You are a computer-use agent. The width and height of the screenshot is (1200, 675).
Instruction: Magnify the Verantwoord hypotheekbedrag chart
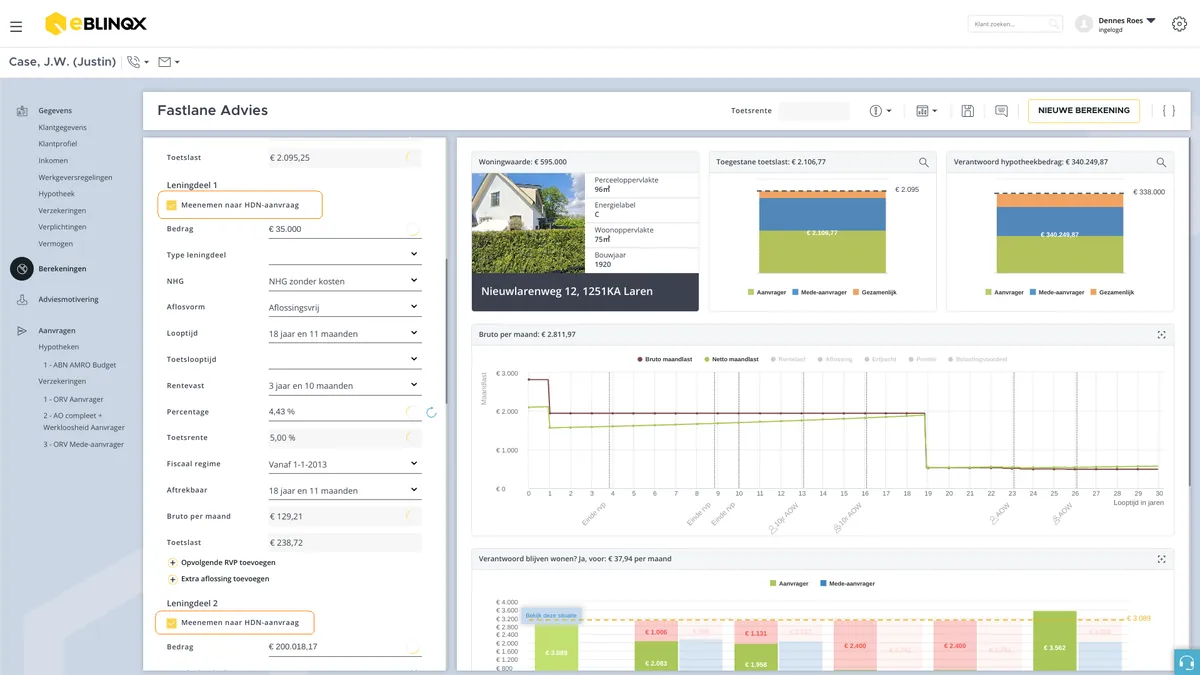1161,162
